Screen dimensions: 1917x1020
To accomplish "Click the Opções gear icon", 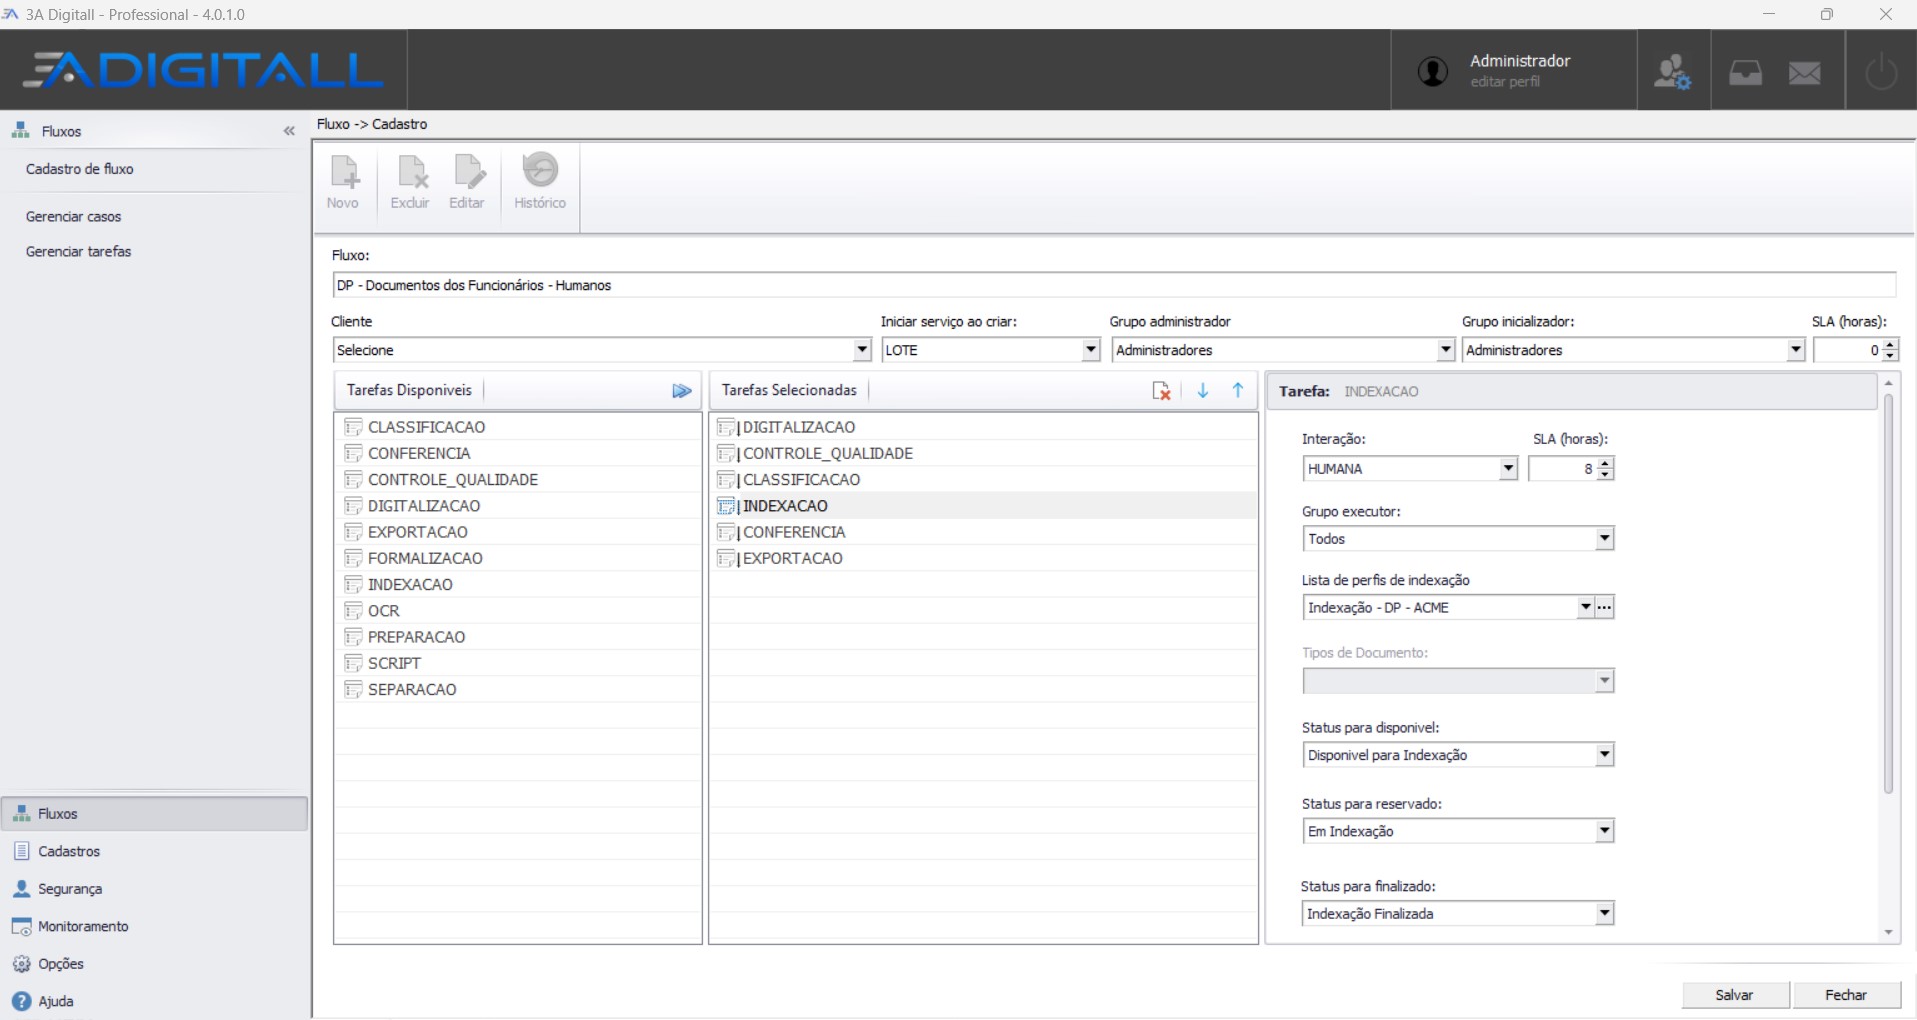I will click(x=21, y=964).
